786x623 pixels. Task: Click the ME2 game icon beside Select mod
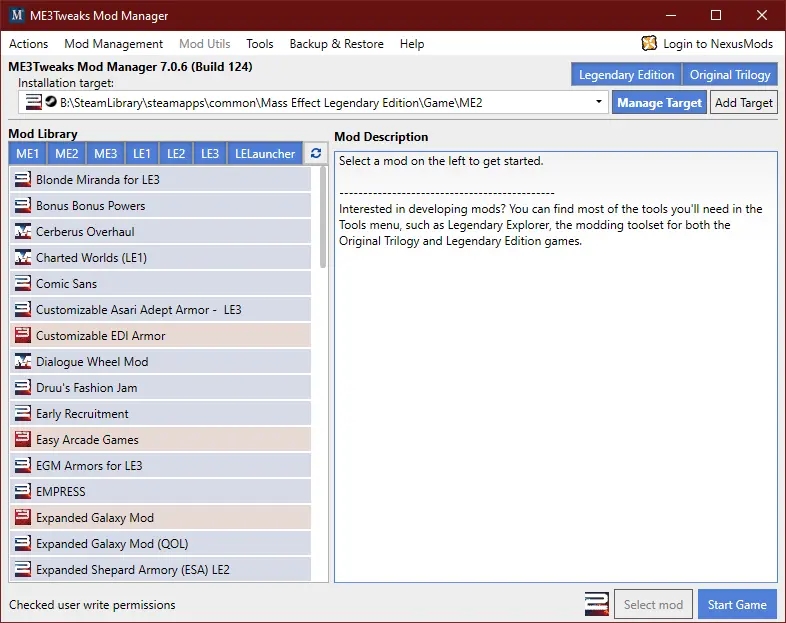tap(597, 604)
